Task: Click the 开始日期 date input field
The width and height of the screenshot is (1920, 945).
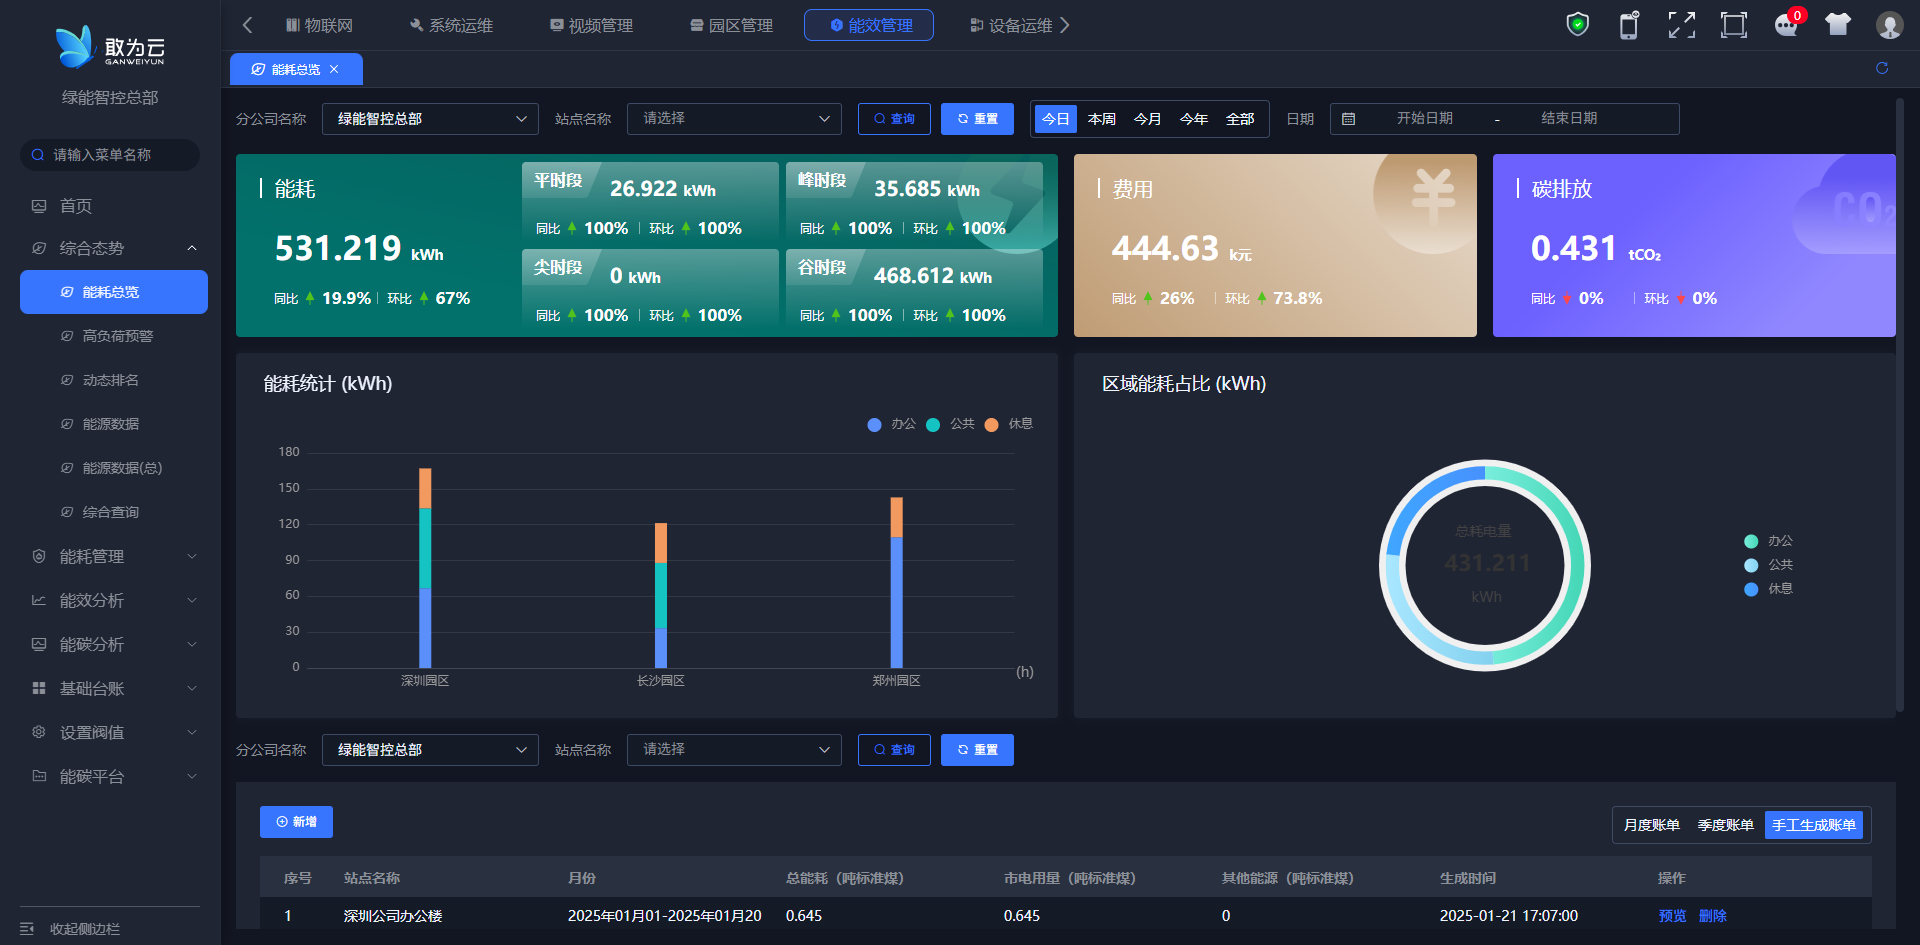Action: pyautogui.click(x=1424, y=119)
